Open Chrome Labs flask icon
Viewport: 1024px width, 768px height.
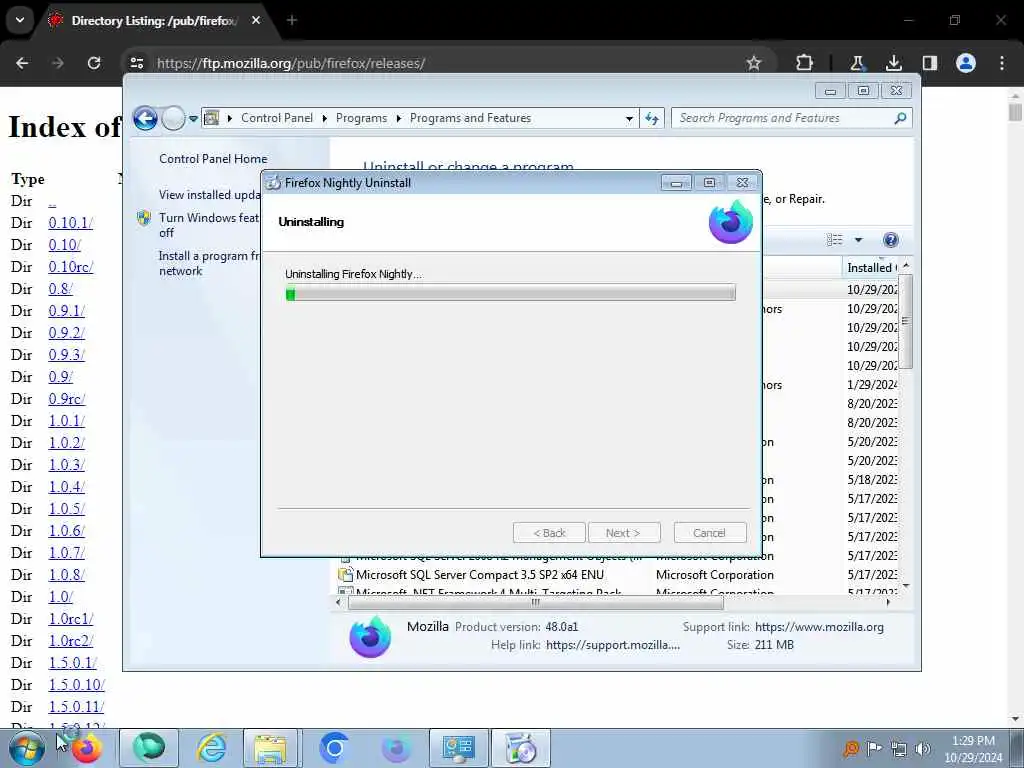pyautogui.click(x=856, y=63)
